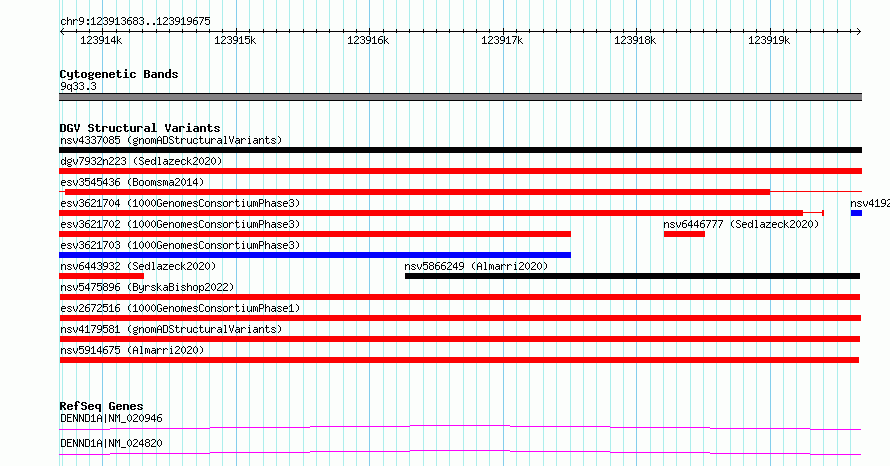Image resolution: width=890 pixels, height=466 pixels.
Task: Click the nsv4337085 black variant bar
Action: coord(460,150)
